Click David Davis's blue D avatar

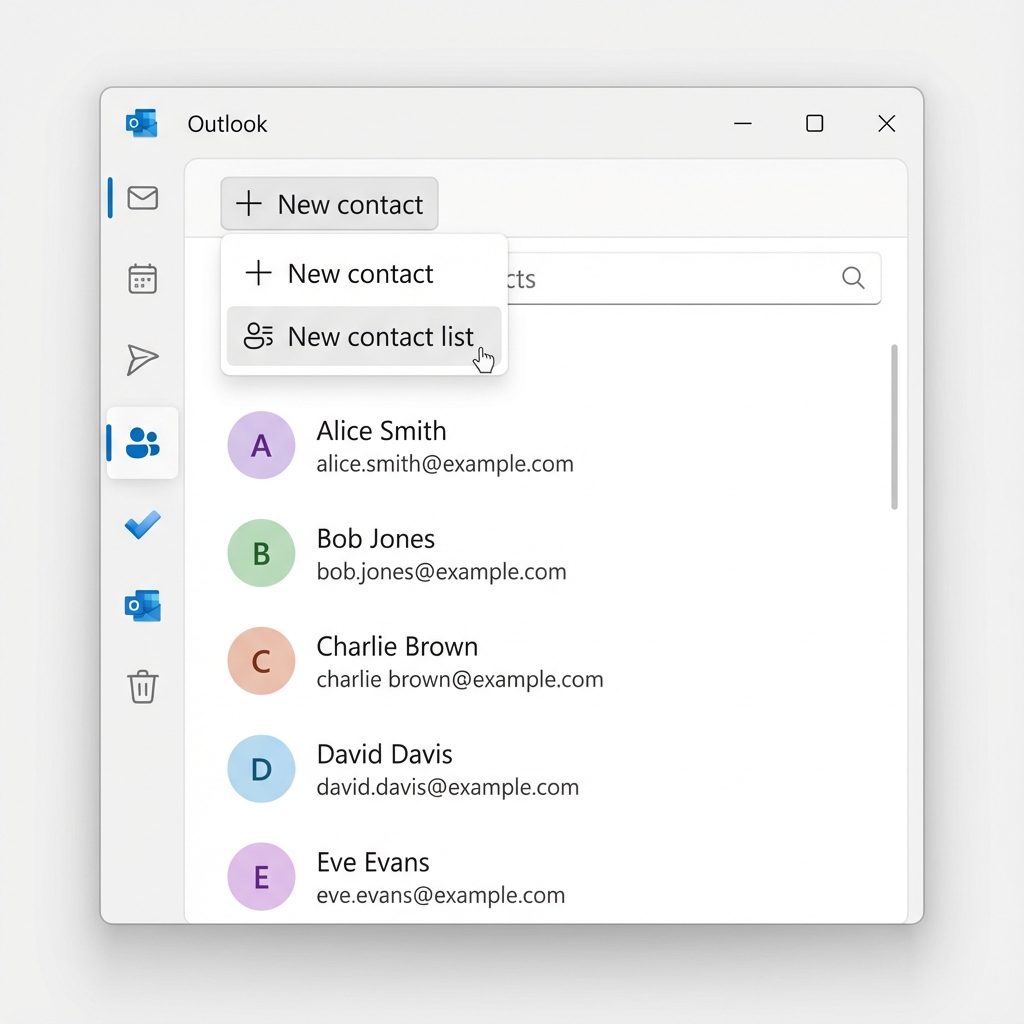click(261, 769)
